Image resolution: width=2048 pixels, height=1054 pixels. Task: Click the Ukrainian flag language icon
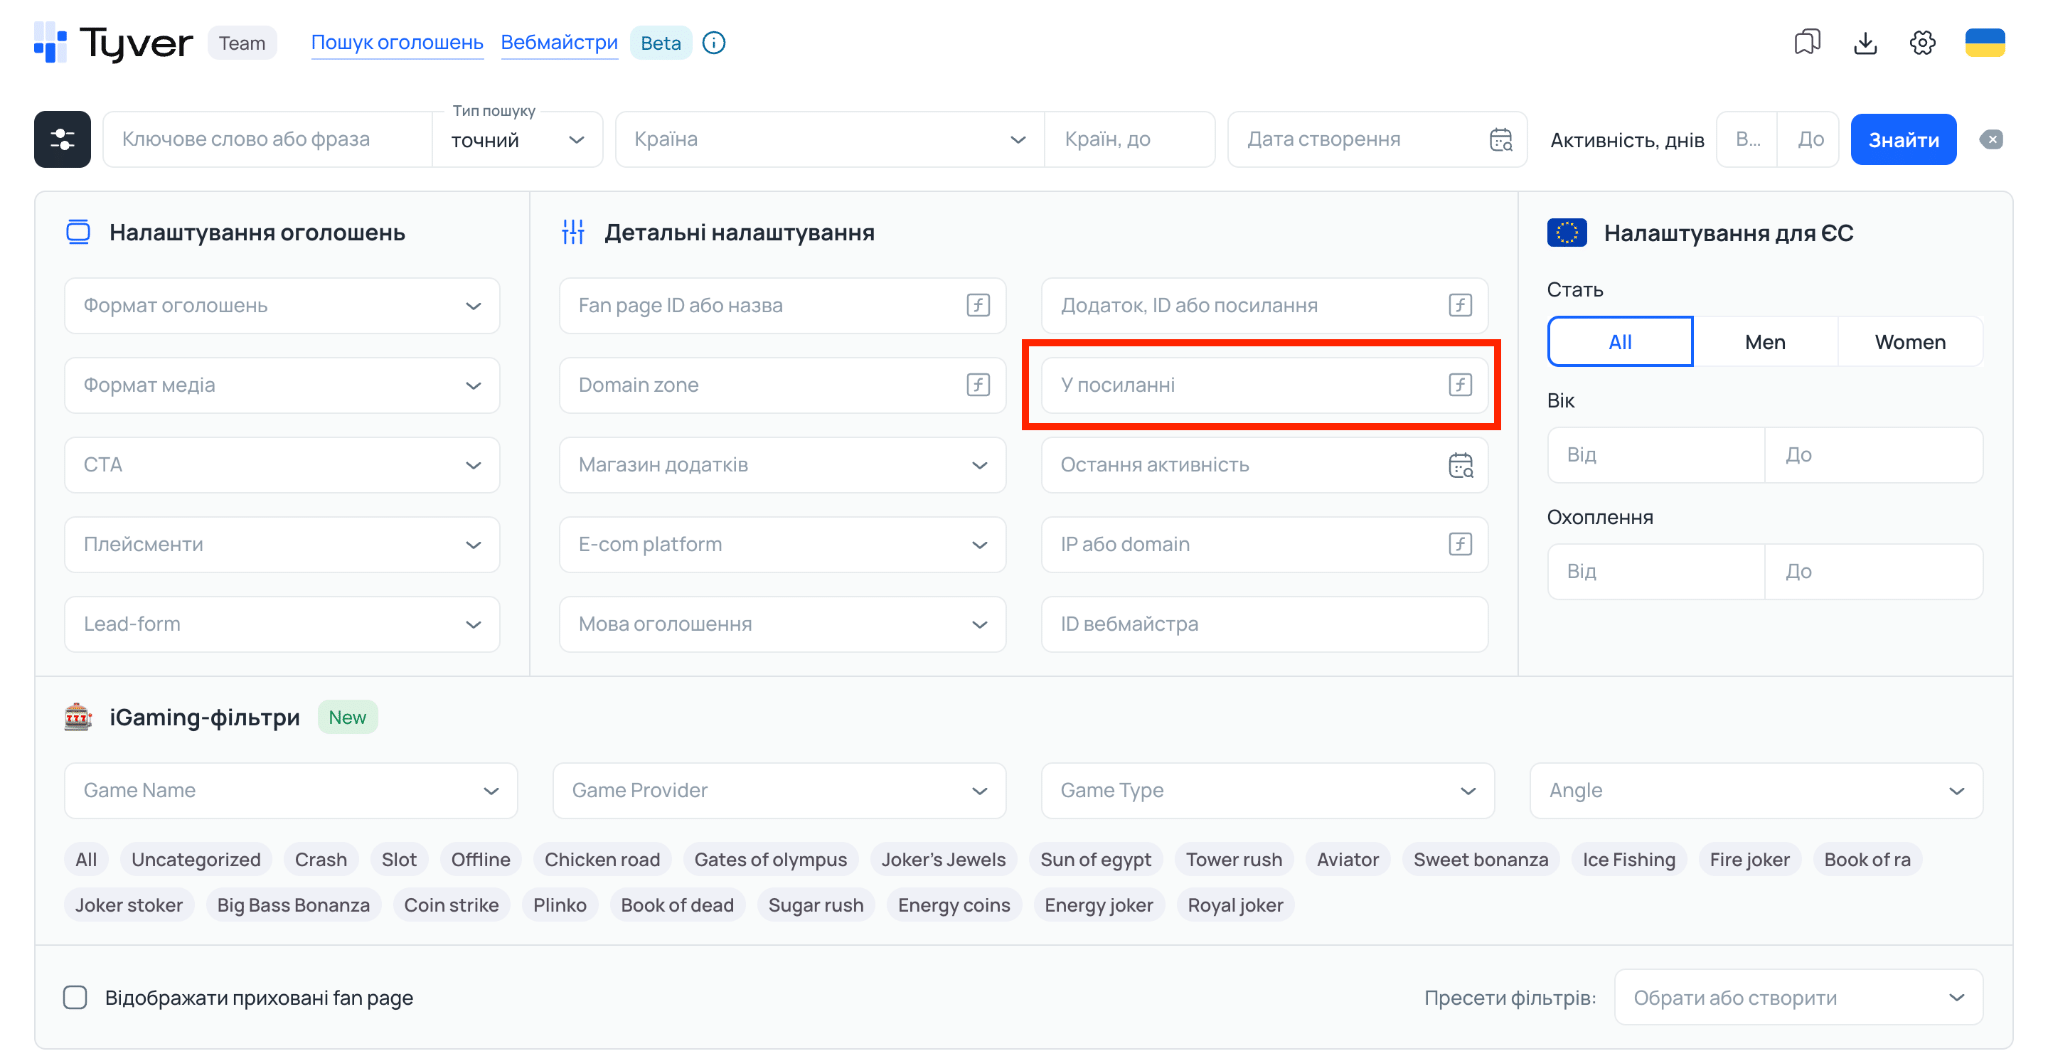[x=1984, y=43]
